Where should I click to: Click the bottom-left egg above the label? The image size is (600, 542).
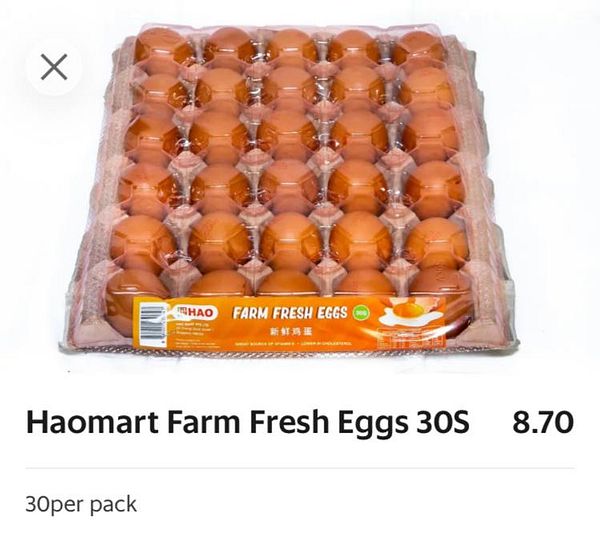[x=138, y=282]
